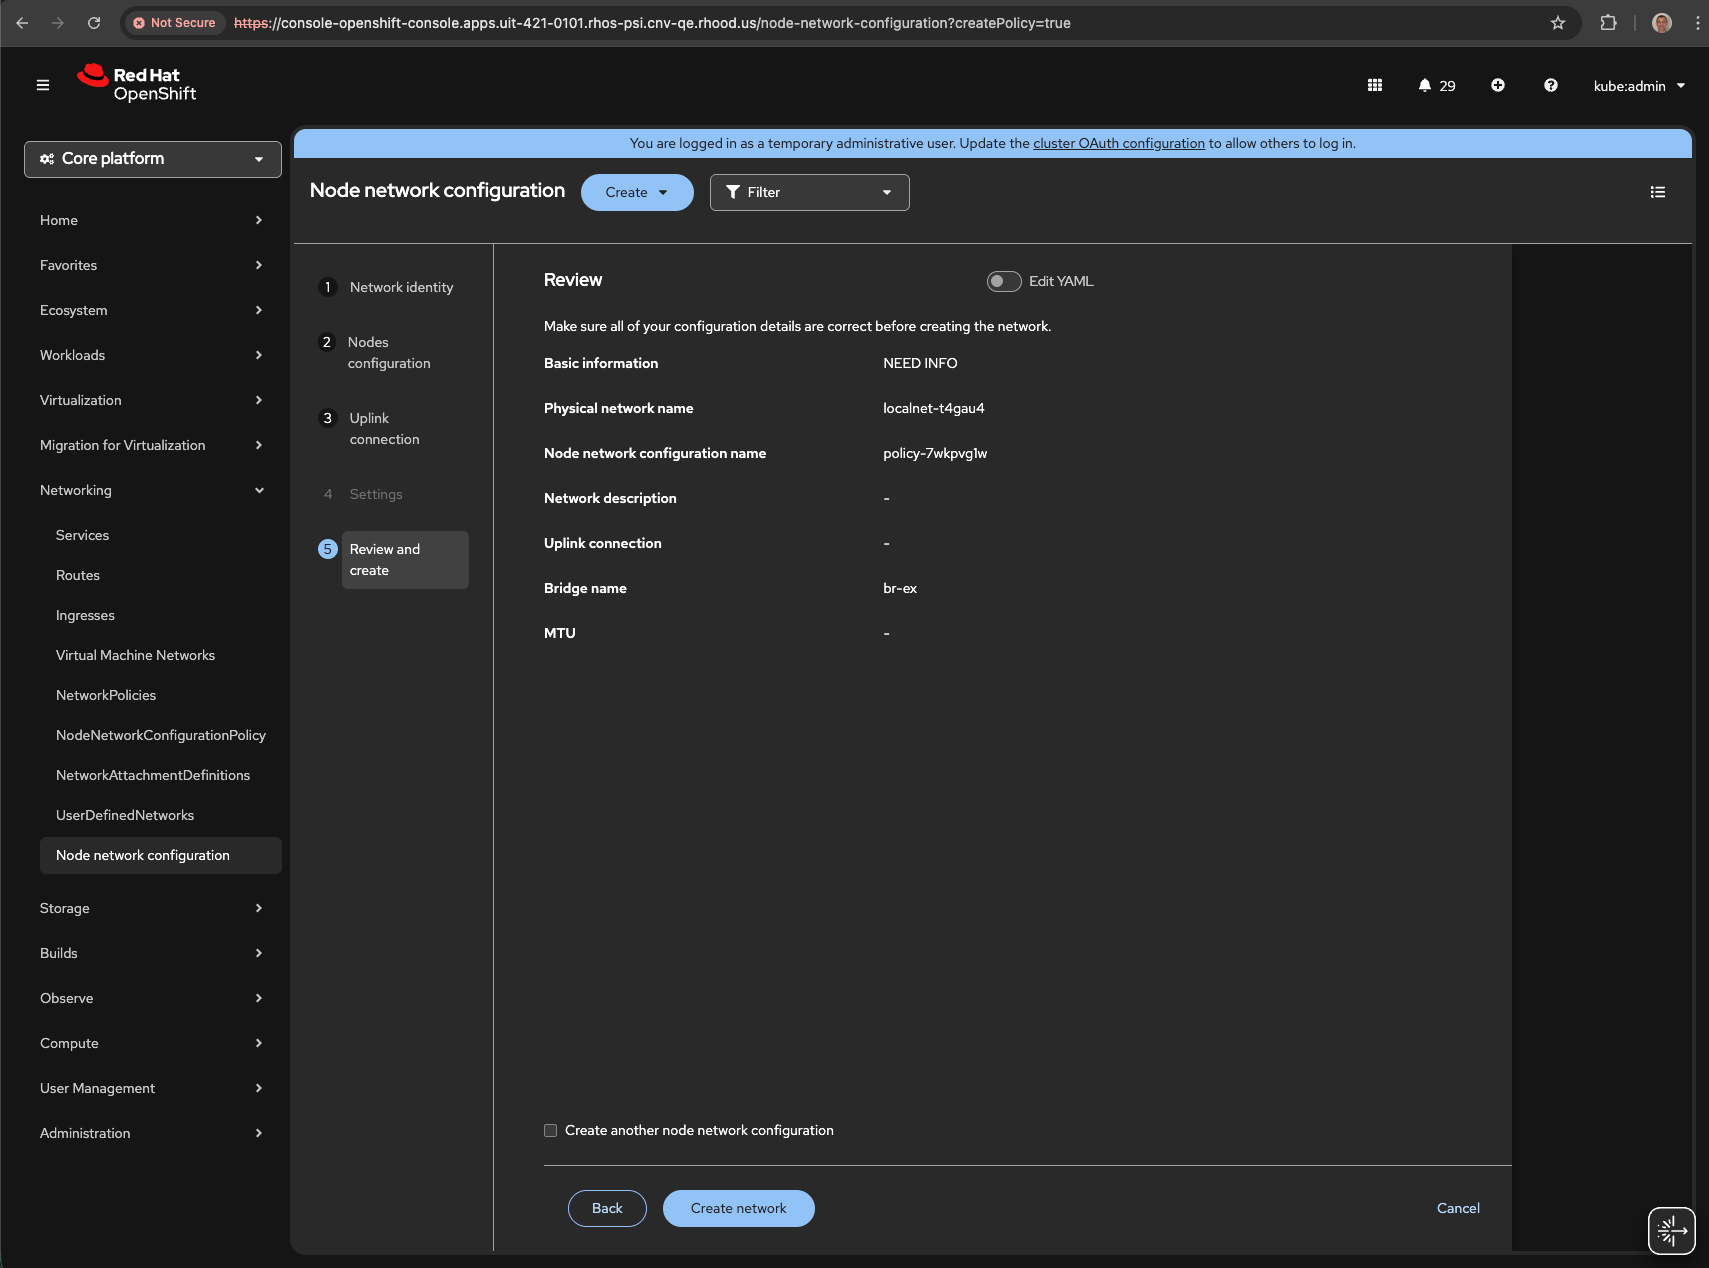Toggle the Edit YAML switch
Image resolution: width=1709 pixels, height=1268 pixels.
[x=1004, y=282]
